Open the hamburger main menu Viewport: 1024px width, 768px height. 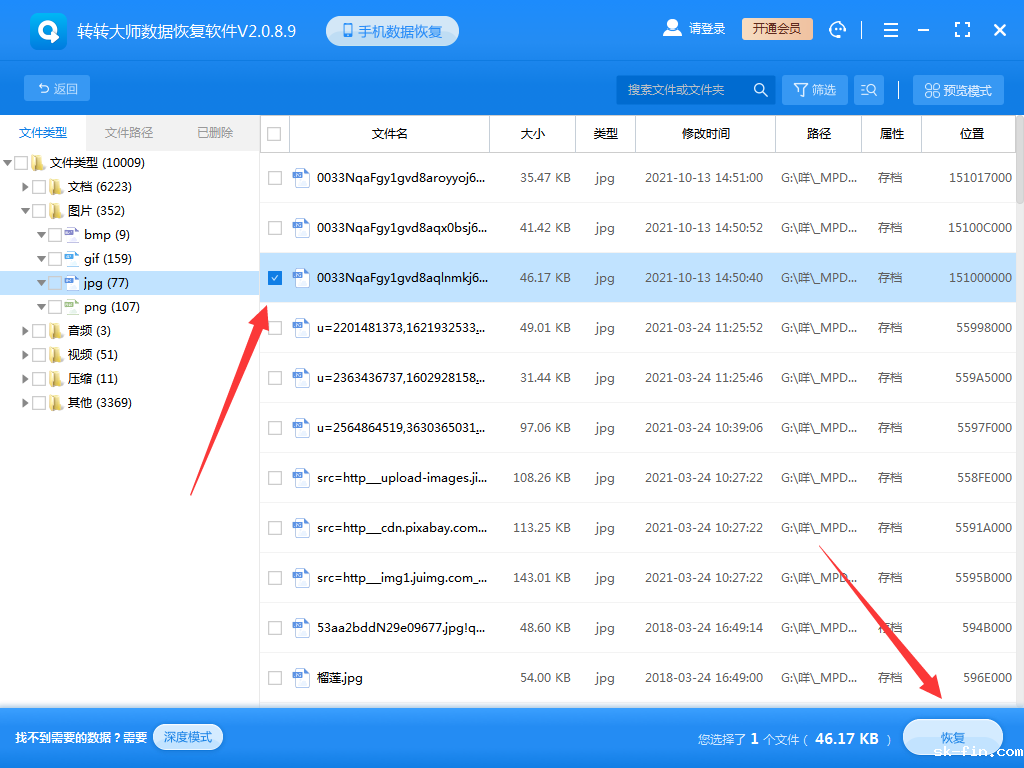pos(890,29)
